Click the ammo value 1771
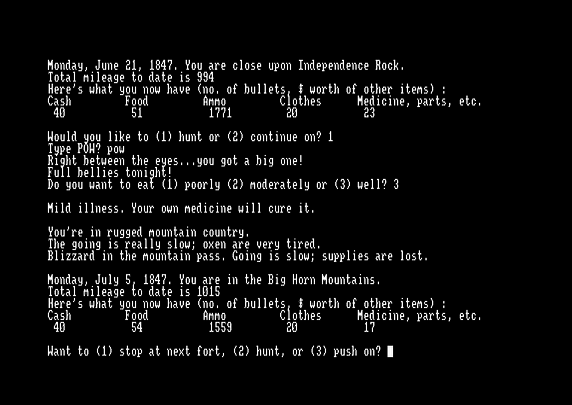 [220, 113]
